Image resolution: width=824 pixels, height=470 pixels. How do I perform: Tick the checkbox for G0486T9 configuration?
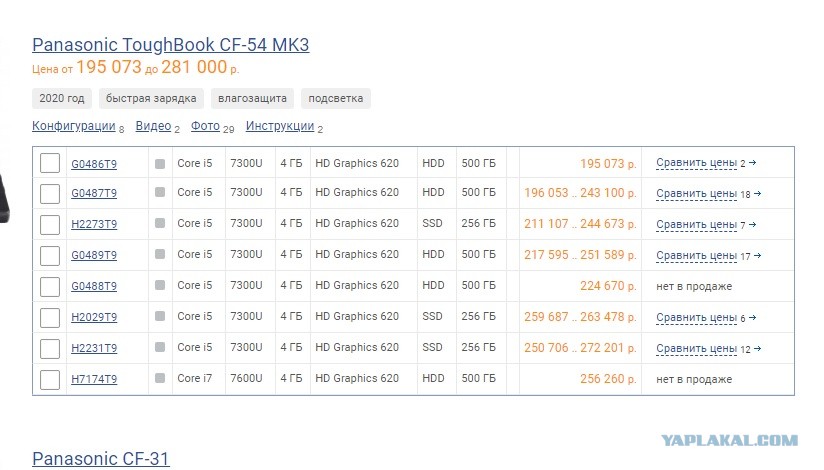[x=50, y=163]
